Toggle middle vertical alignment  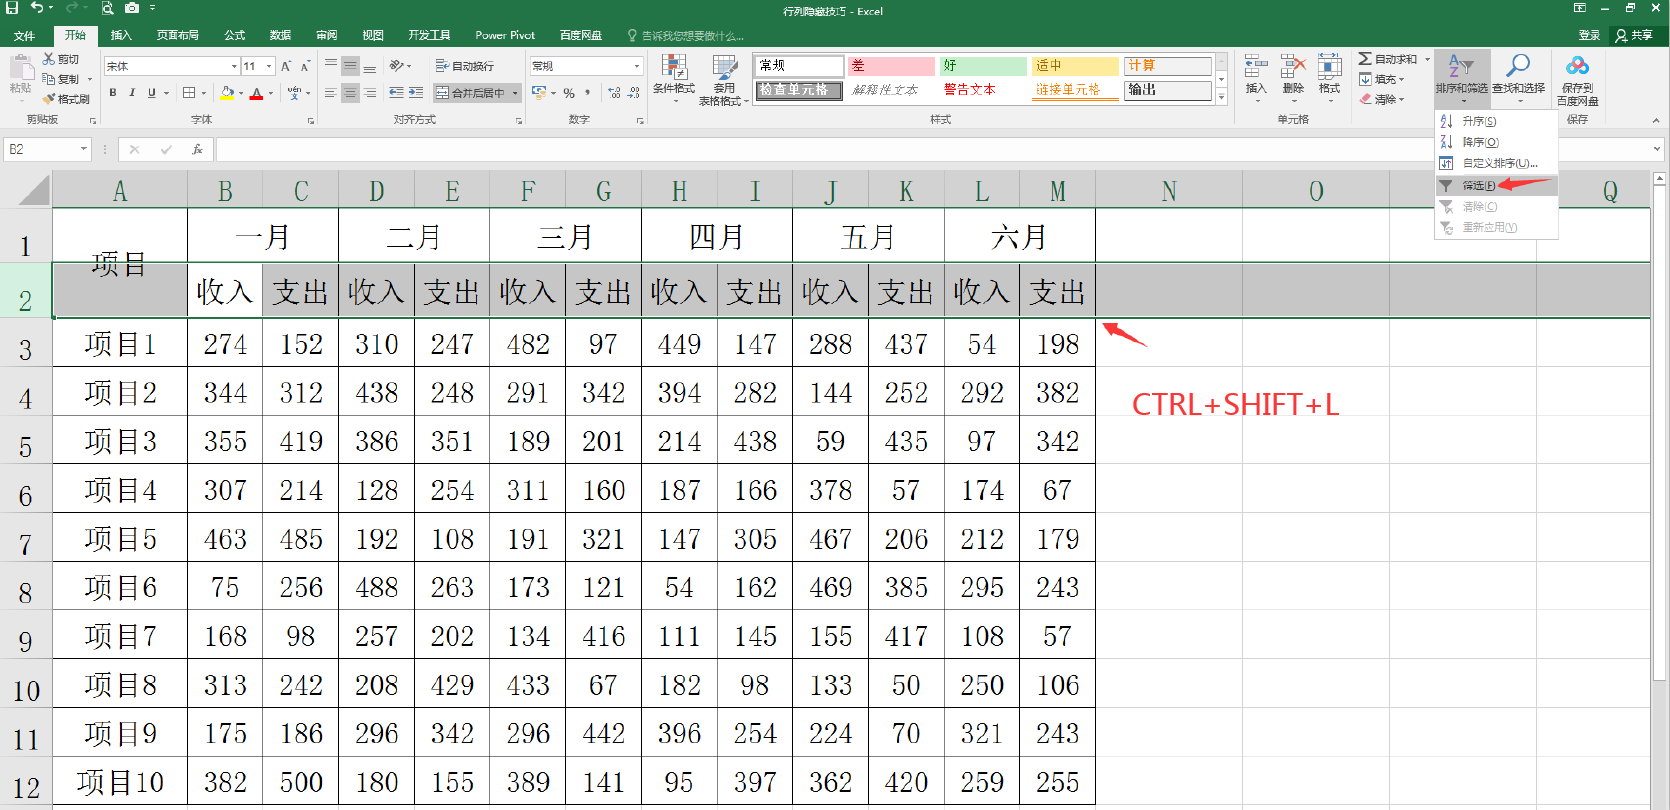click(x=350, y=66)
